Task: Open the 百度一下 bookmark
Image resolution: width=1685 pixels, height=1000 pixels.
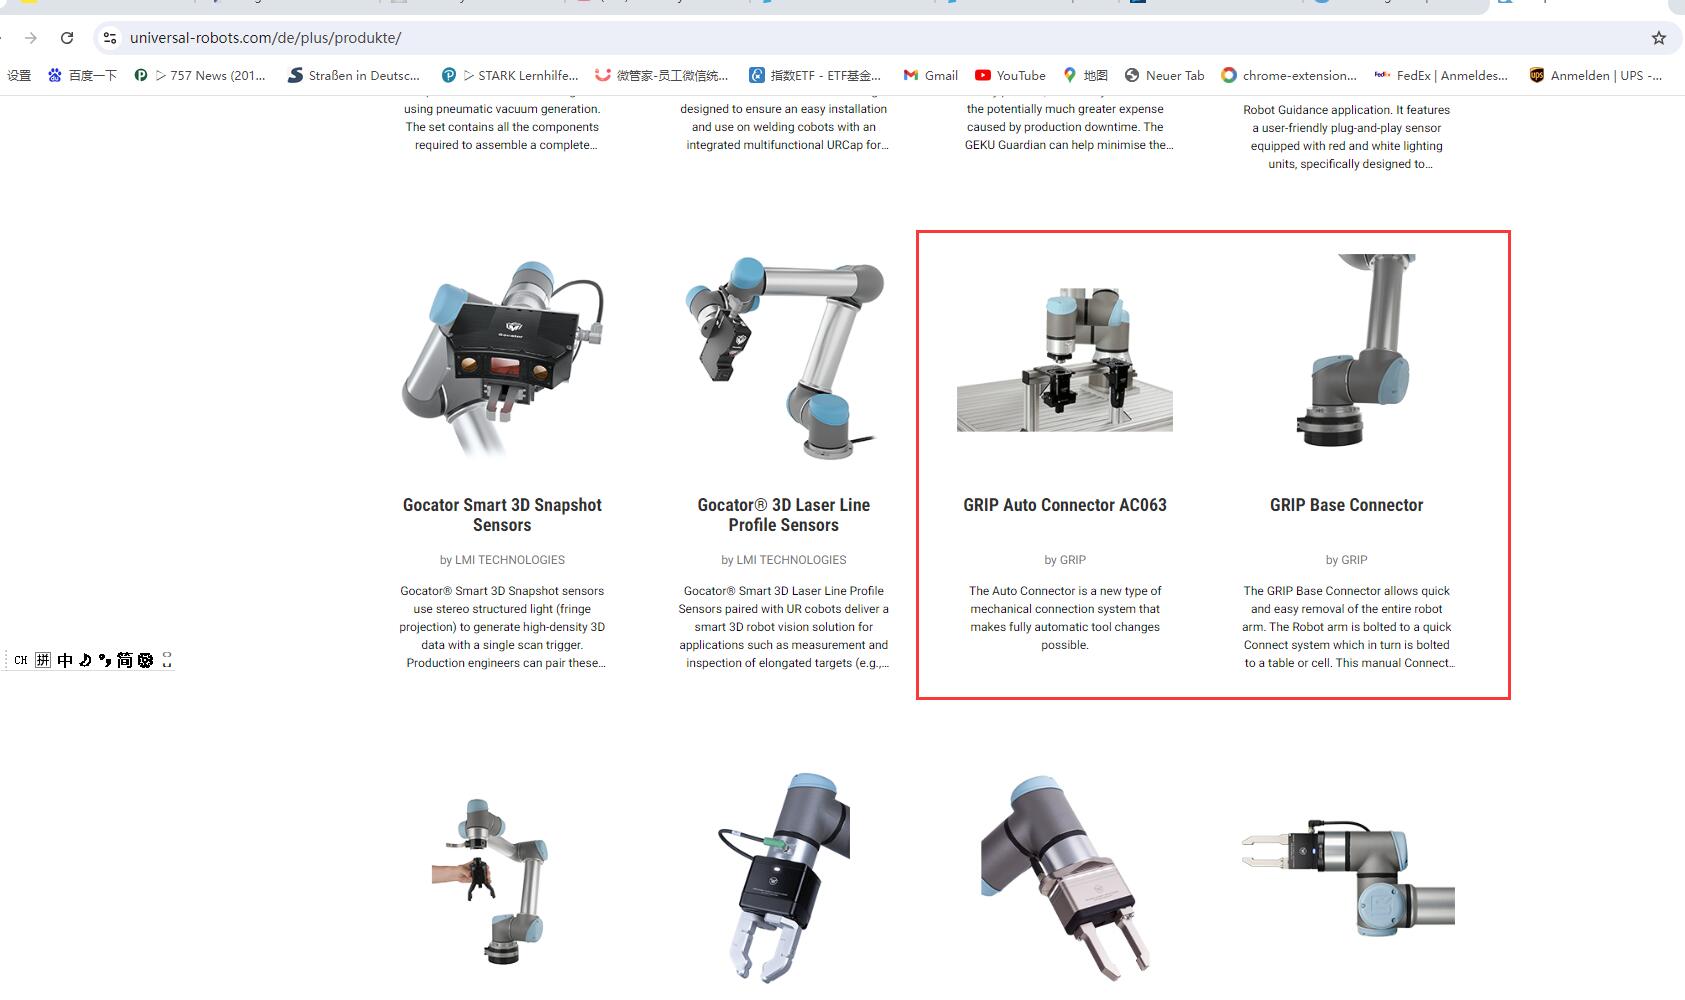Action: (82, 75)
